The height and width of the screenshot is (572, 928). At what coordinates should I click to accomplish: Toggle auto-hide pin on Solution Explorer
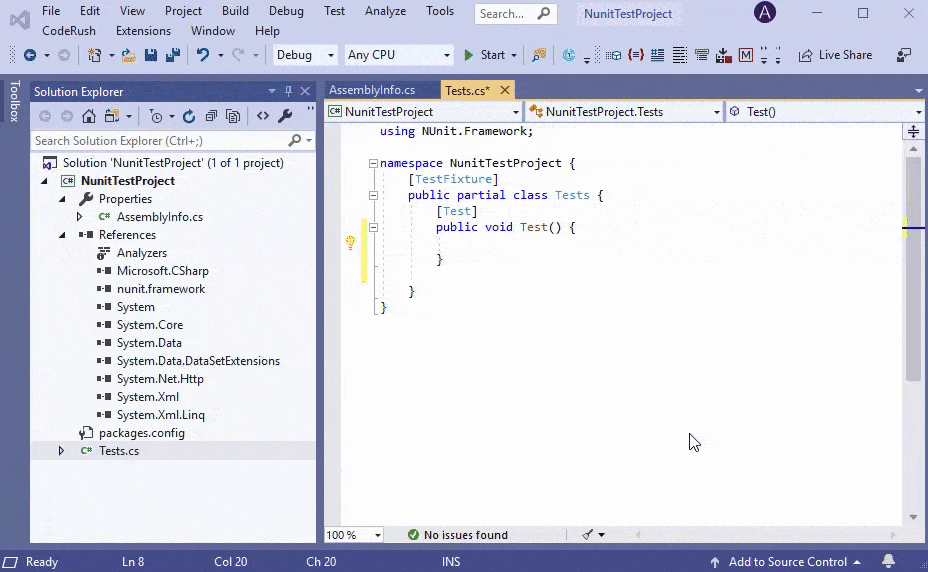point(288,91)
